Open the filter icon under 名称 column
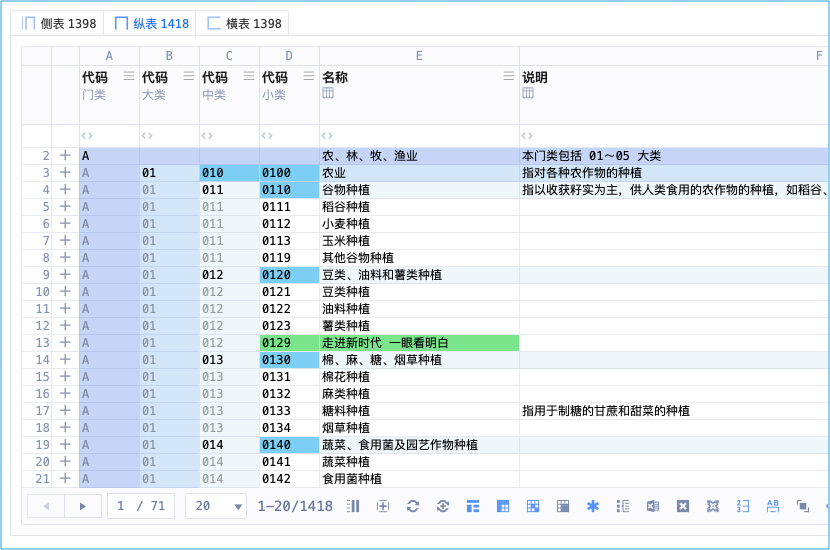This screenshot has width=830, height=550. coord(327,136)
